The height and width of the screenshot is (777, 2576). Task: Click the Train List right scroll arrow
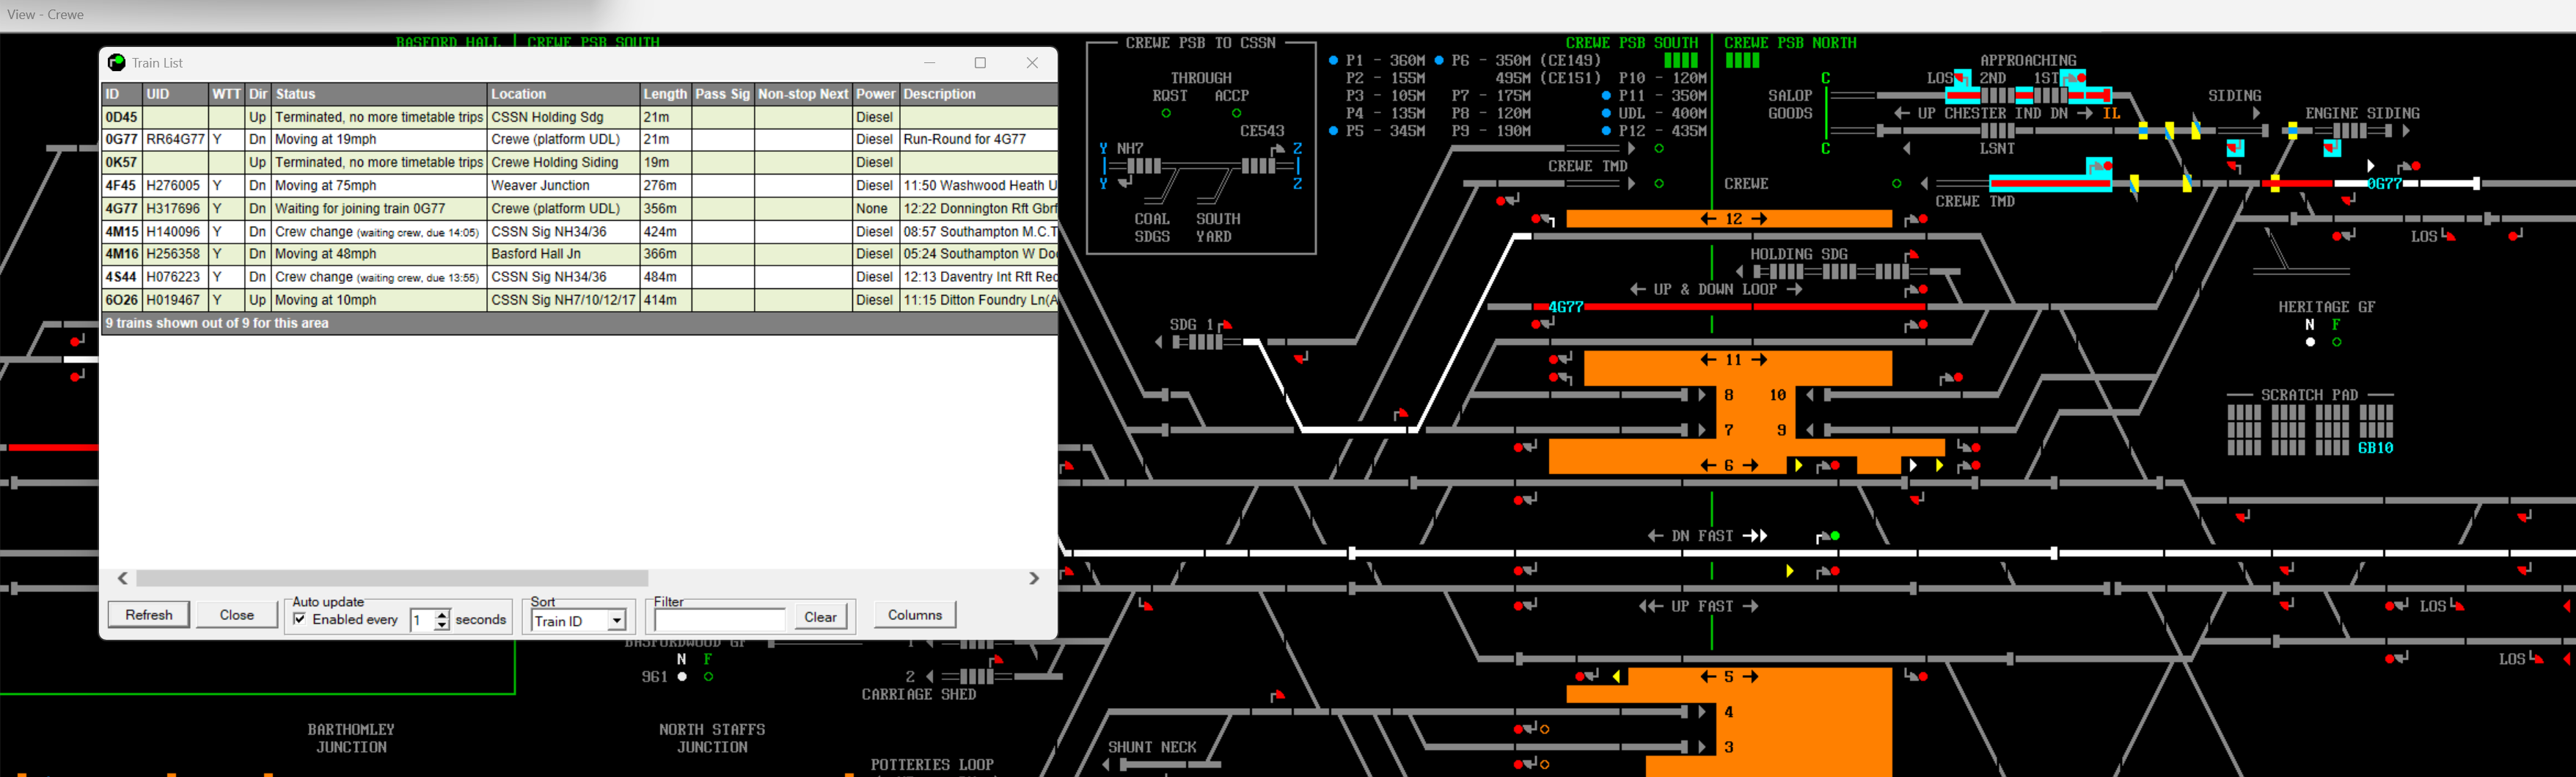coord(1034,578)
